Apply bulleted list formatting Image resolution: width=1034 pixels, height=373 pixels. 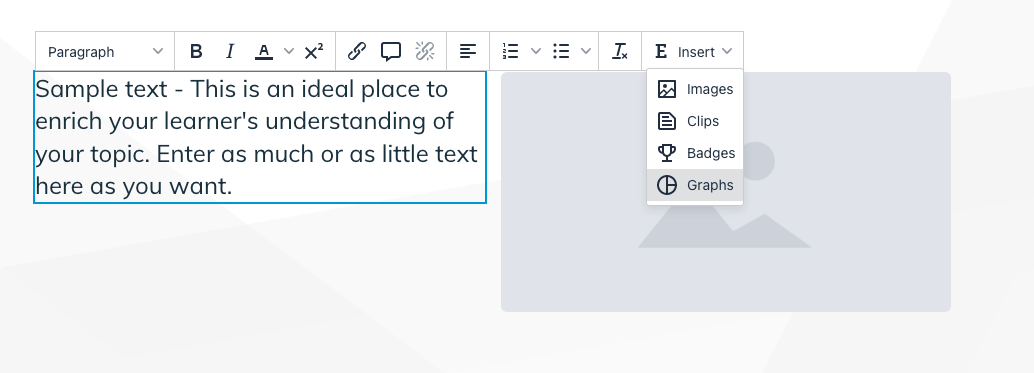click(x=561, y=51)
